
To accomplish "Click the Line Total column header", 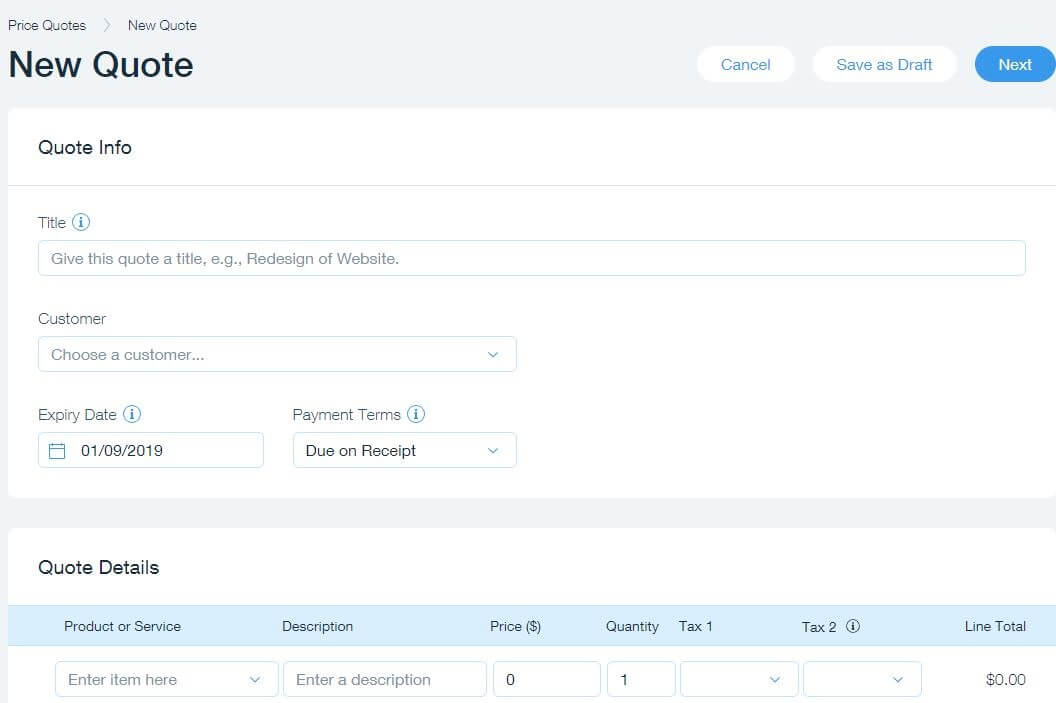I will tap(995, 626).
